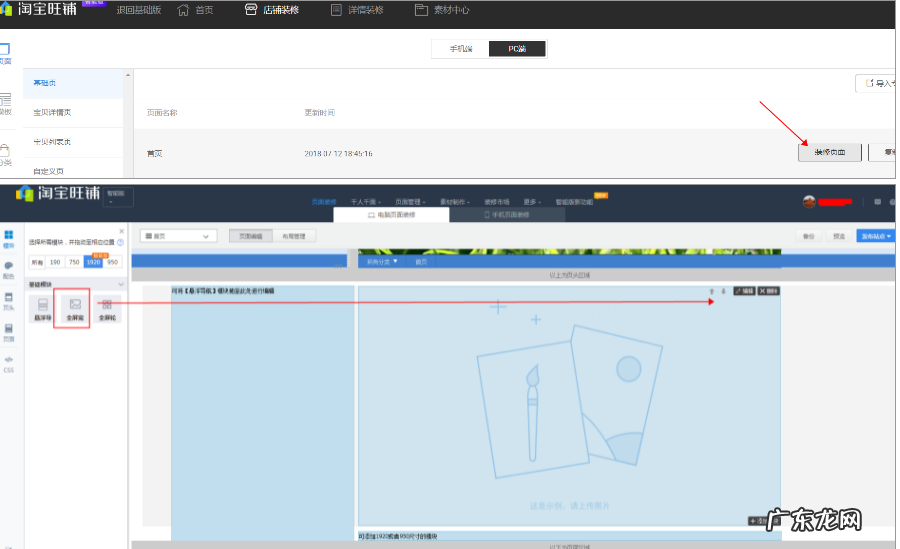Switch to 手机端 mobile view toggle
This screenshot has height=549, width=900.
click(460, 49)
